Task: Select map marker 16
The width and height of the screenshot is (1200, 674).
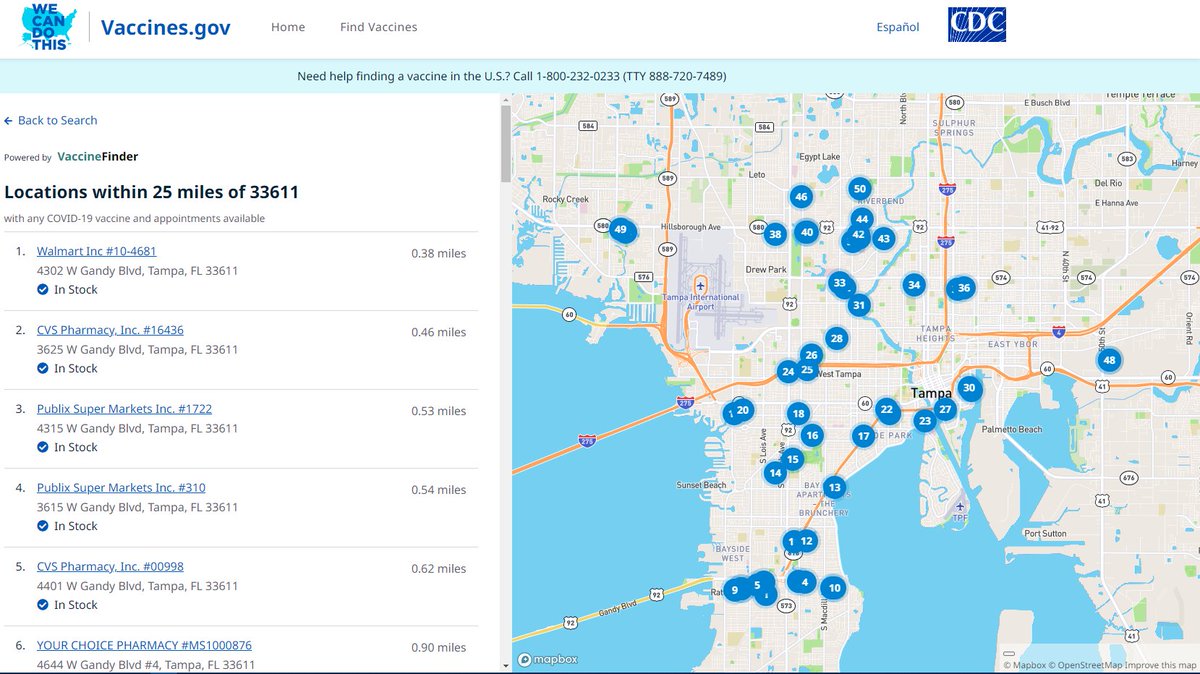Action: point(812,435)
